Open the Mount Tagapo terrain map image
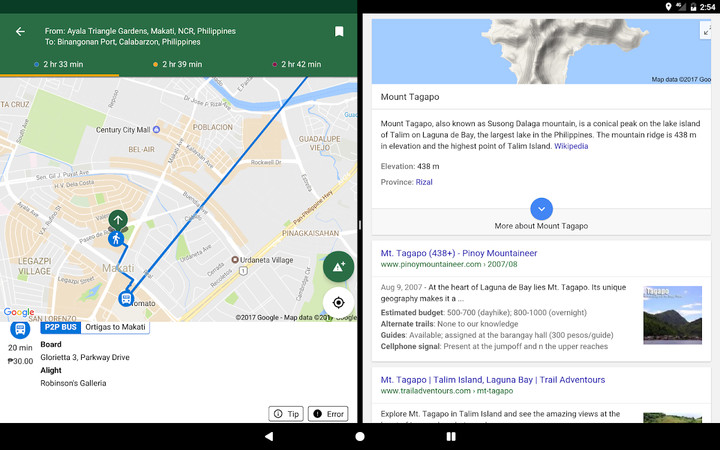The image size is (720, 450). (x=541, y=51)
